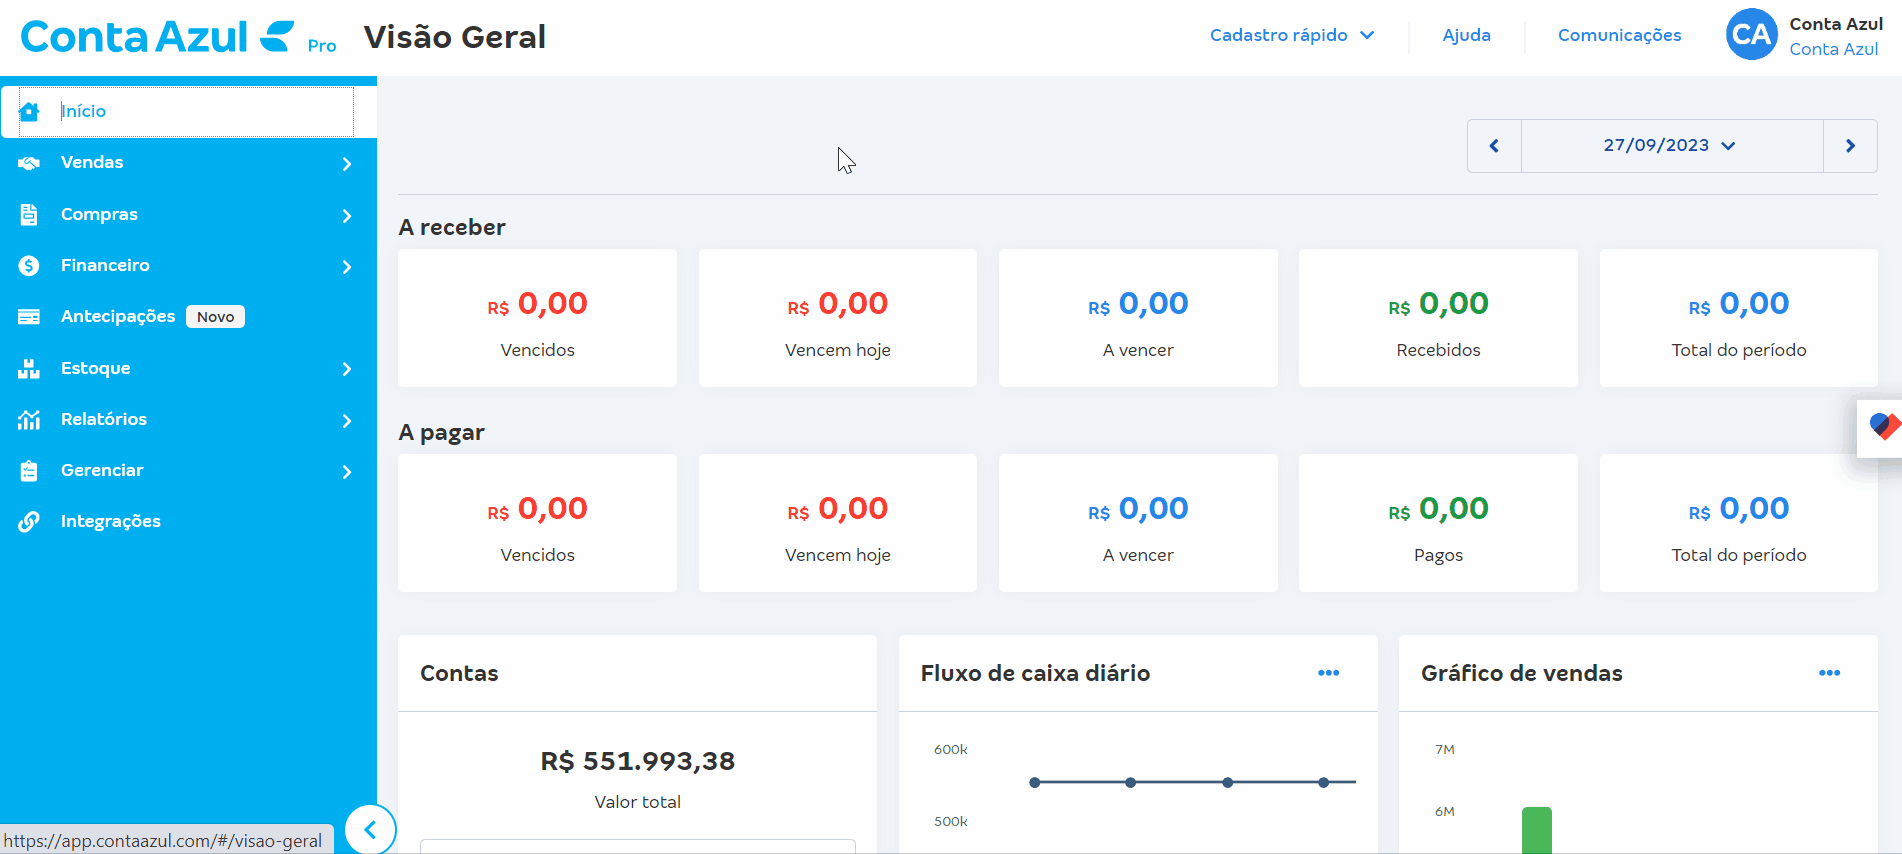
Task: Expand the Gerenciar submenu chevron
Action: pyautogui.click(x=347, y=472)
